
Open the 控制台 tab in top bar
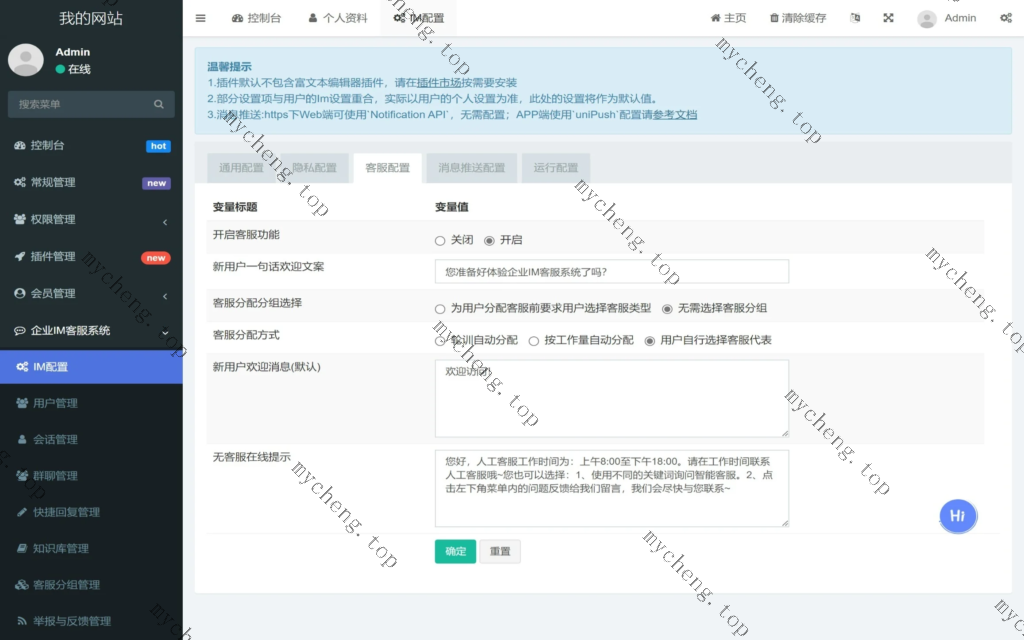coord(256,18)
